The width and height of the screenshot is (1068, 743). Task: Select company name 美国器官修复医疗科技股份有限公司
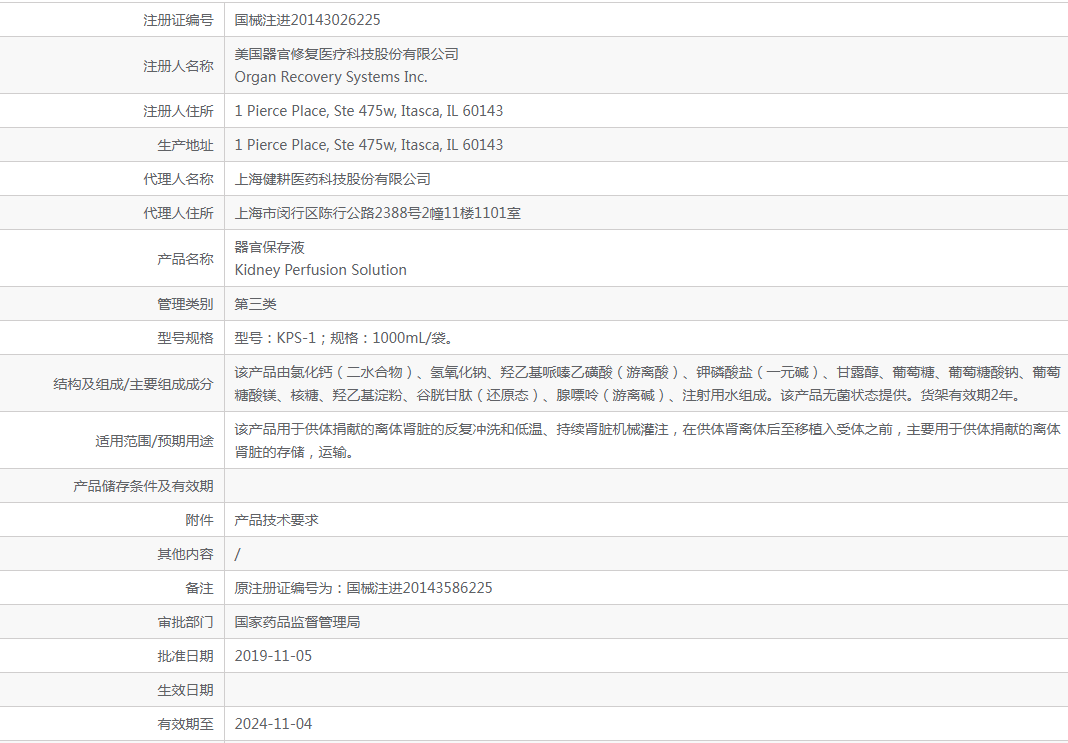pyautogui.click(x=347, y=54)
